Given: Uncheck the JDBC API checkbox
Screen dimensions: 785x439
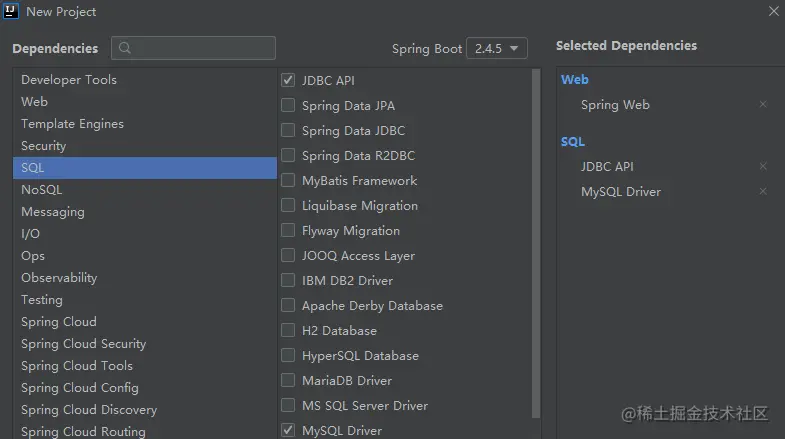Looking at the screenshot, I should [288, 80].
